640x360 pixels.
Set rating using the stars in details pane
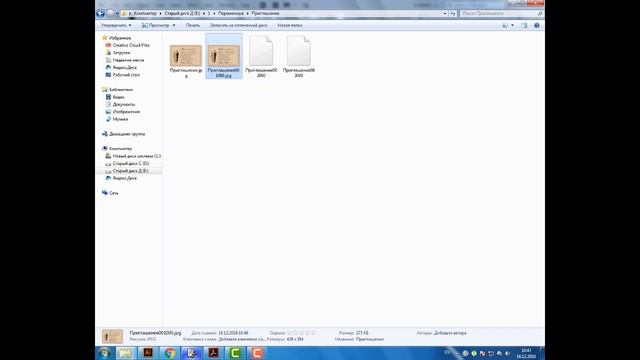pos(302,333)
